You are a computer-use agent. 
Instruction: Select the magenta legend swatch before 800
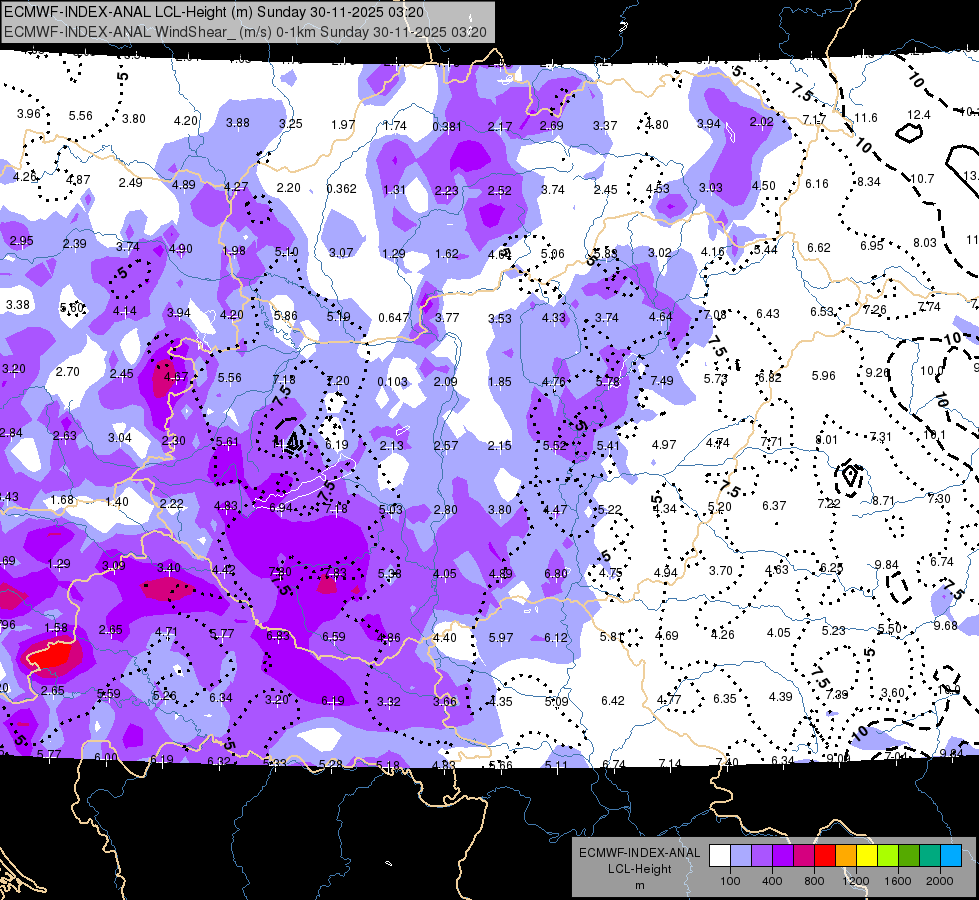click(x=804, y=856)
